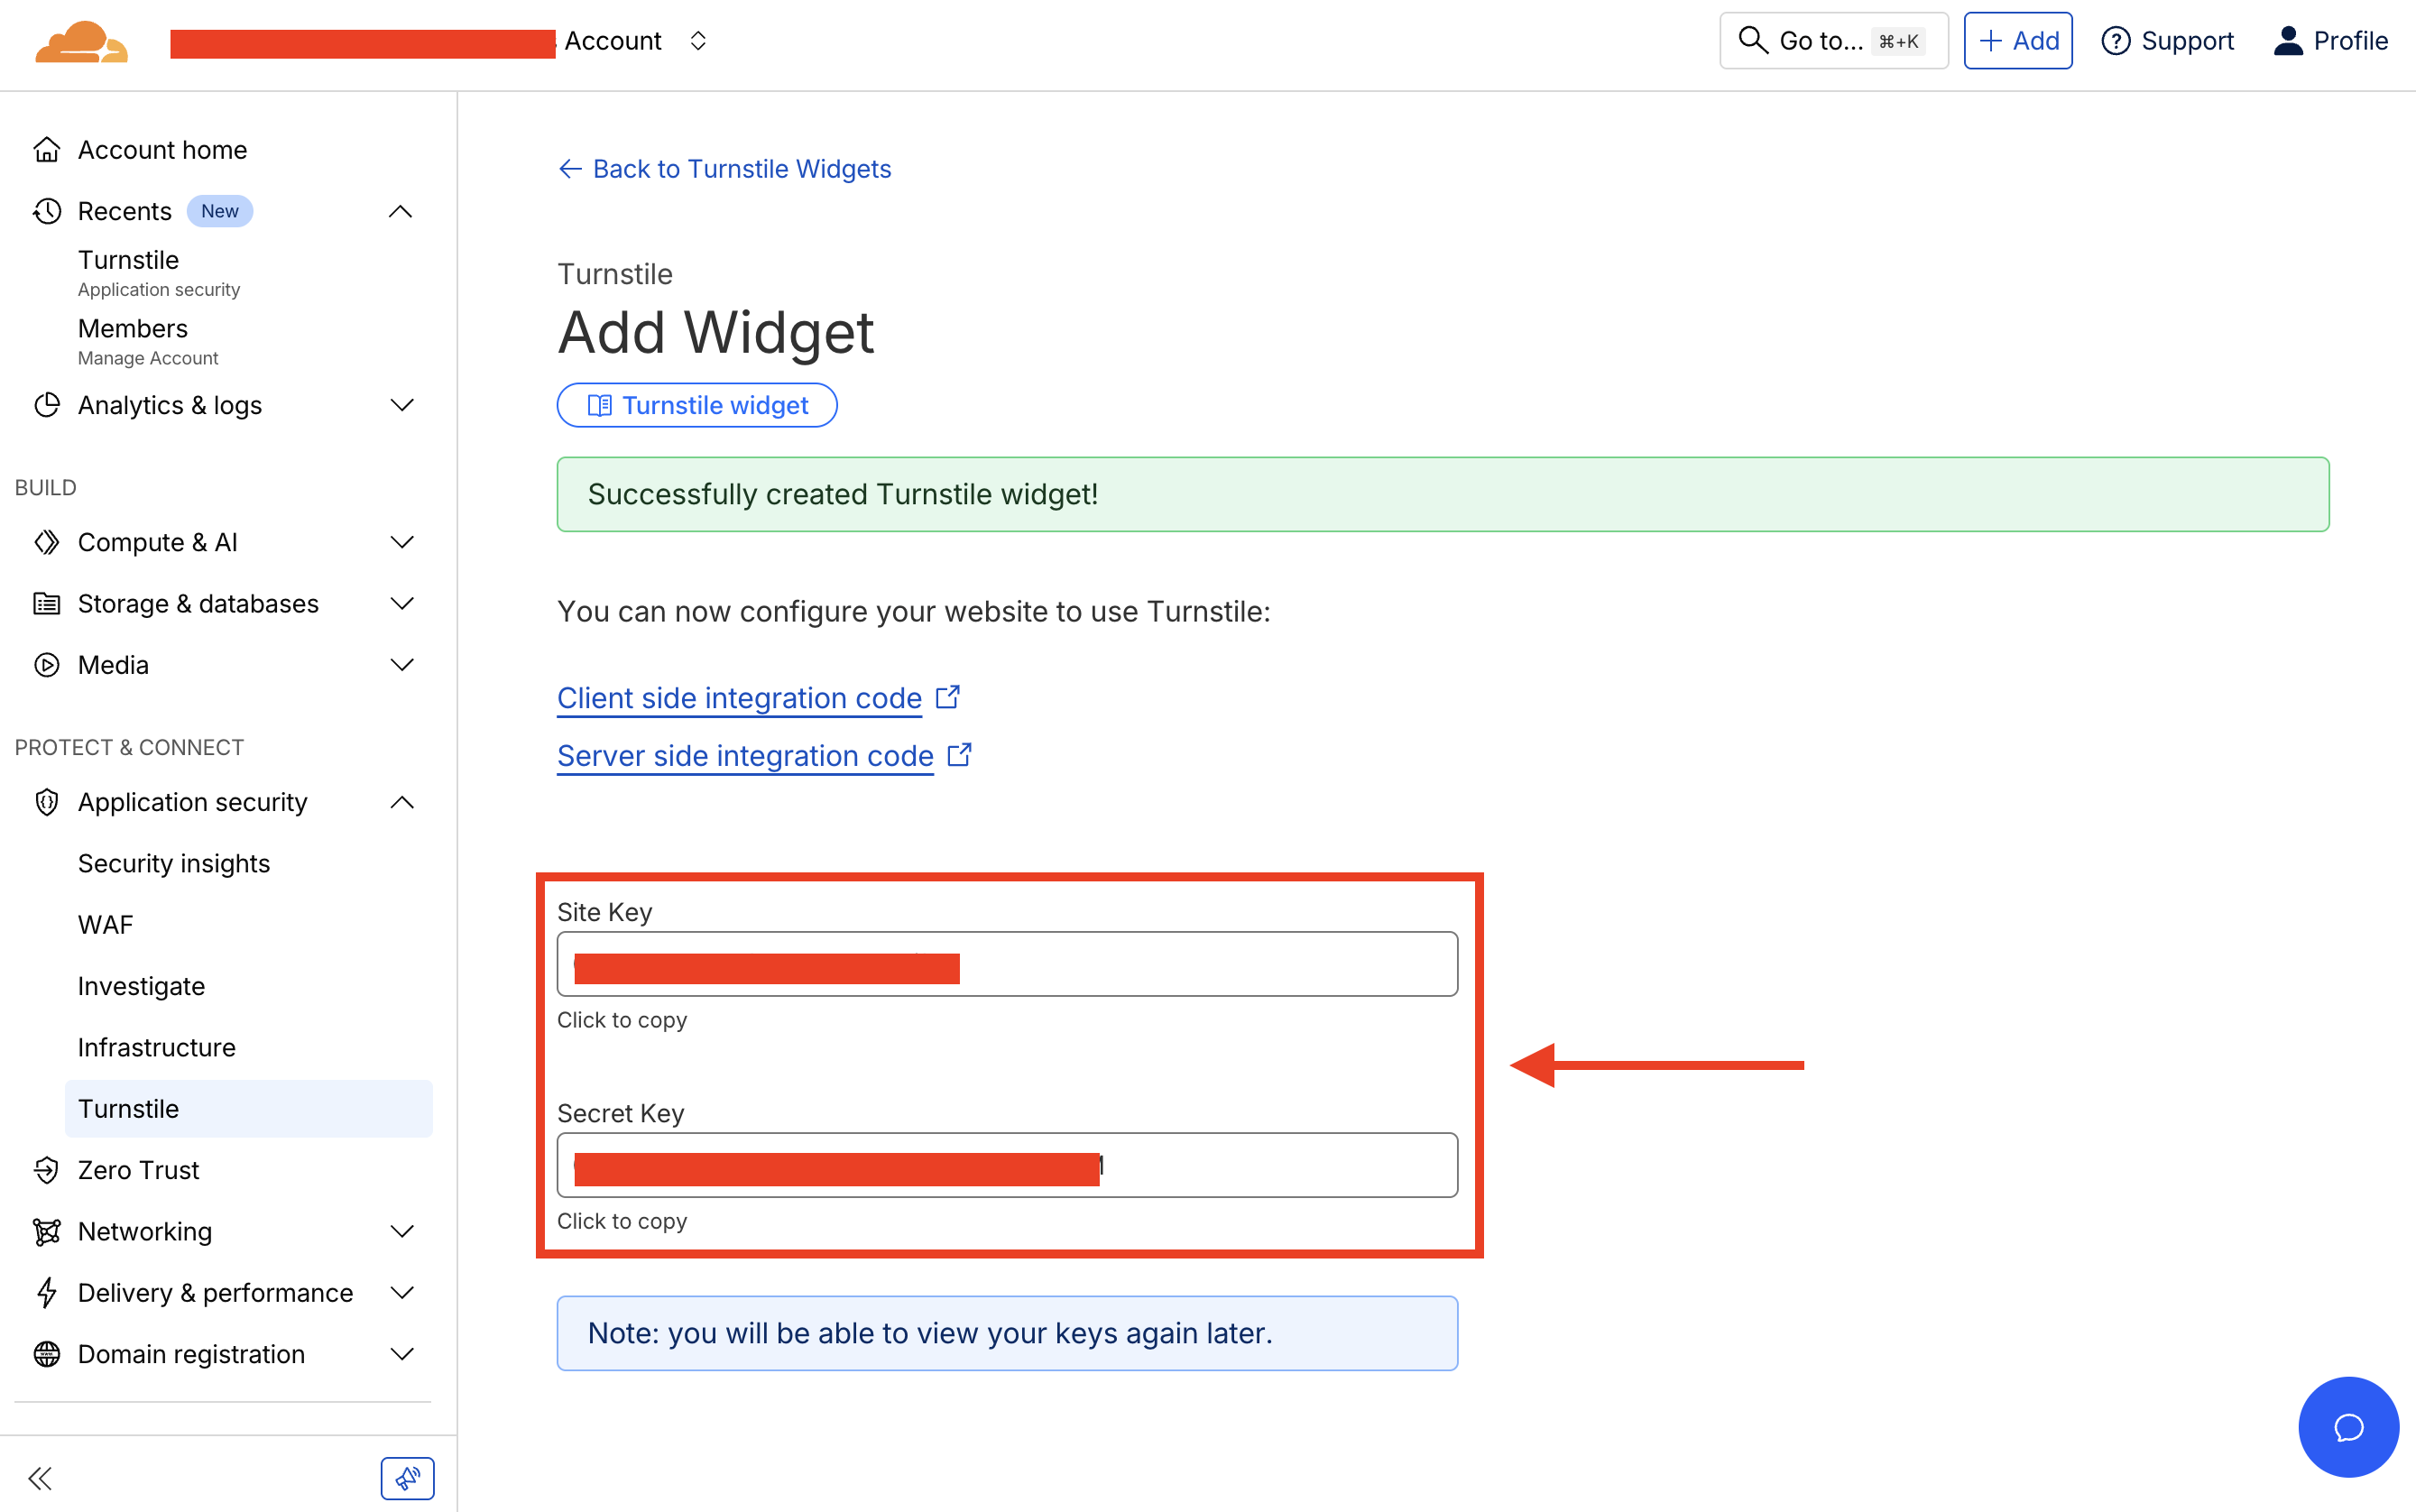Select WAF in sidebar
Viewport: 2416px width, 1512px height.
[105, 925]
